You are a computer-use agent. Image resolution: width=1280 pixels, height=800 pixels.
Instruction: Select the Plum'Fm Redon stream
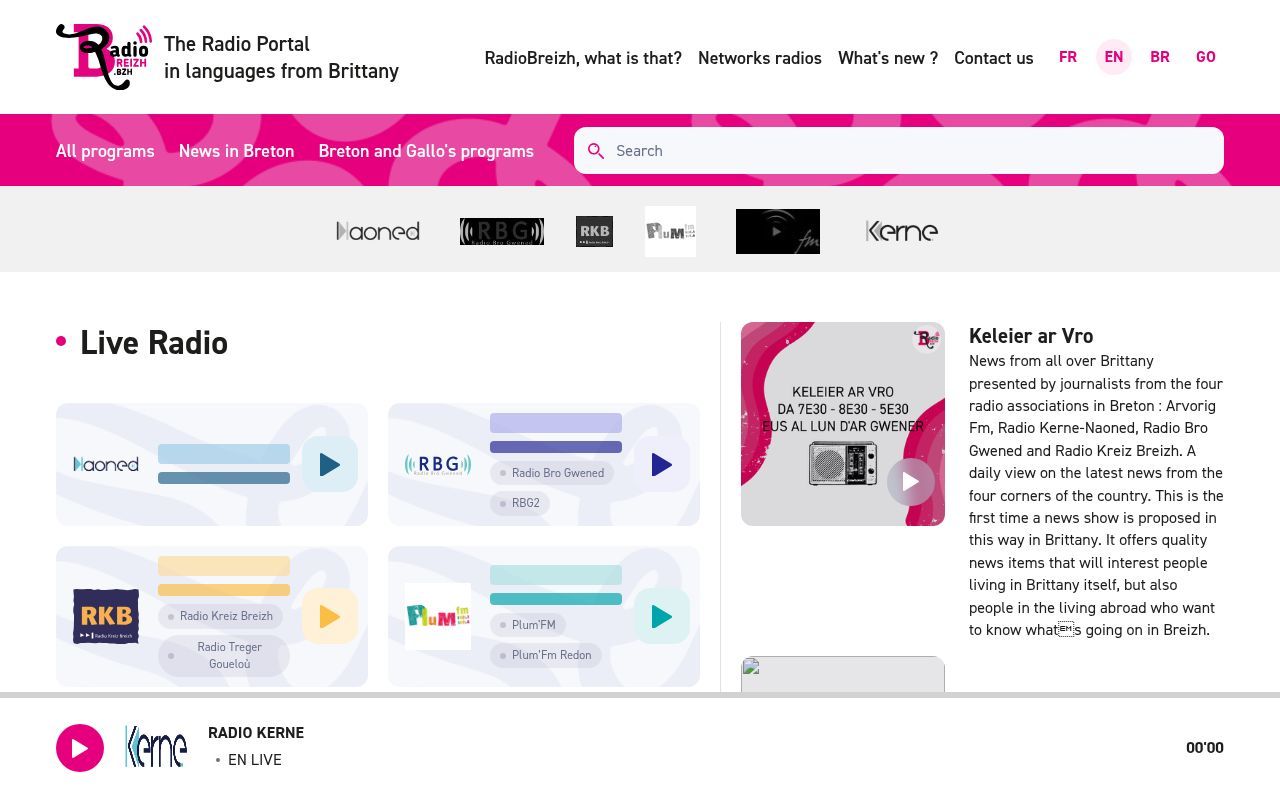click(546, 655)
